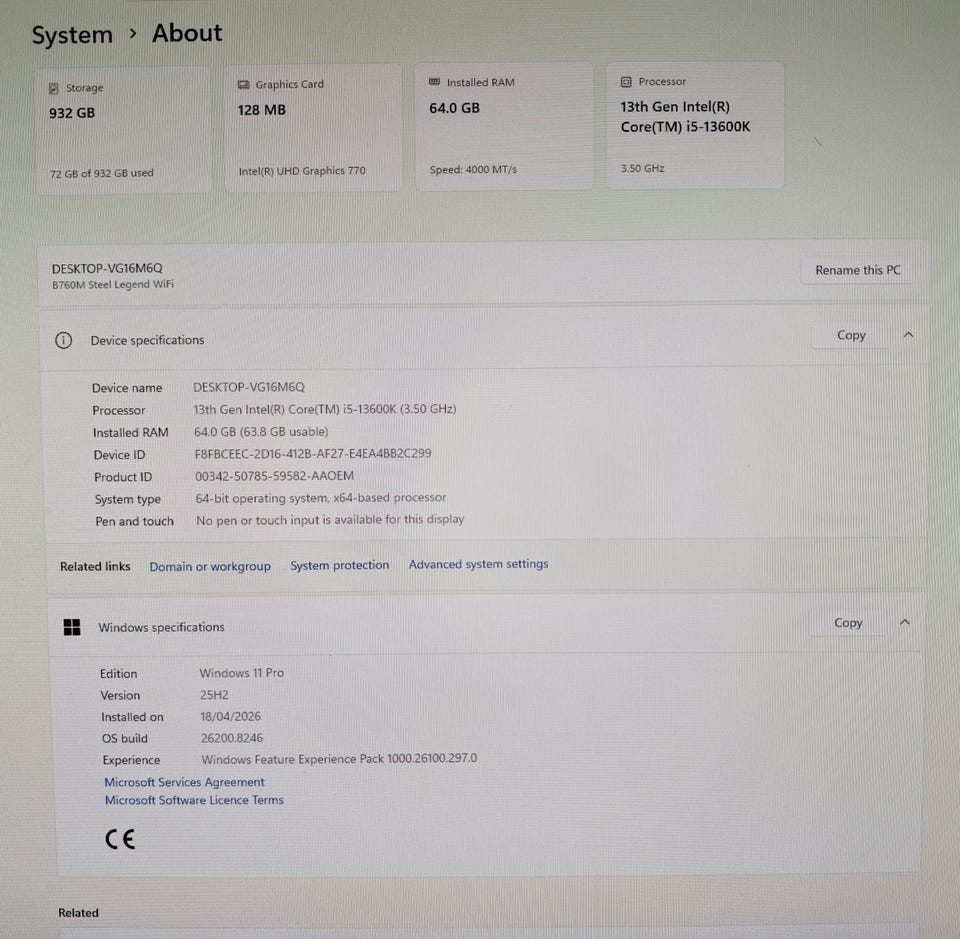Click the PC name DESKTOP-VG16M6Q in the header
The width and height of the screenshot is (960, 939).
click(x=107, y=269)
